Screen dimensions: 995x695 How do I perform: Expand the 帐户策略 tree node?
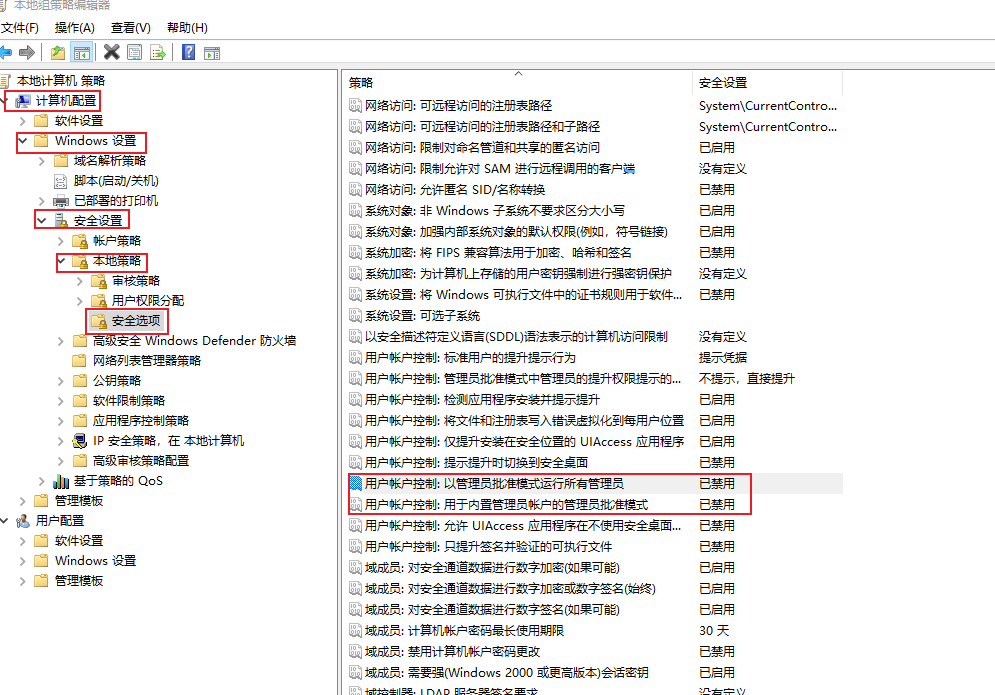click(61, 241)
